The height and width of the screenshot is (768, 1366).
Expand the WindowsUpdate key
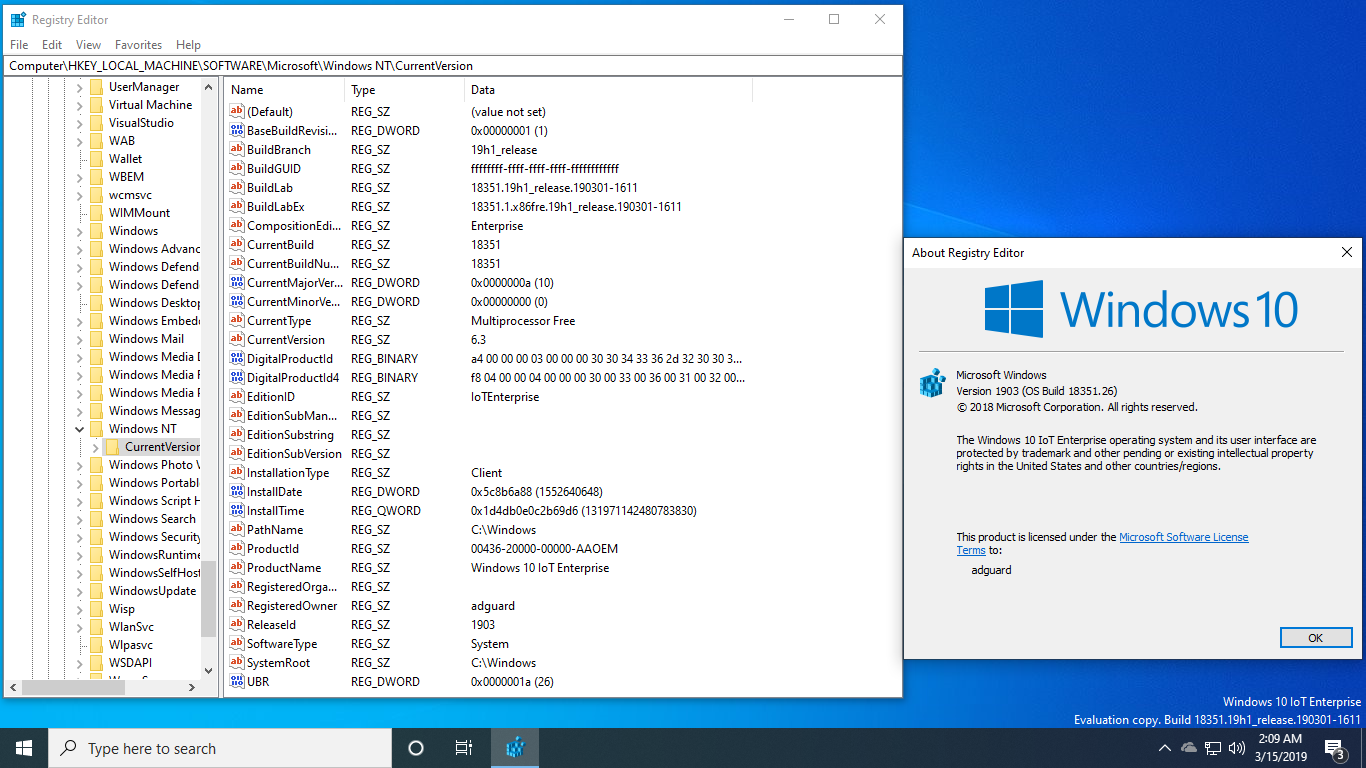click(x=80, y=591)
